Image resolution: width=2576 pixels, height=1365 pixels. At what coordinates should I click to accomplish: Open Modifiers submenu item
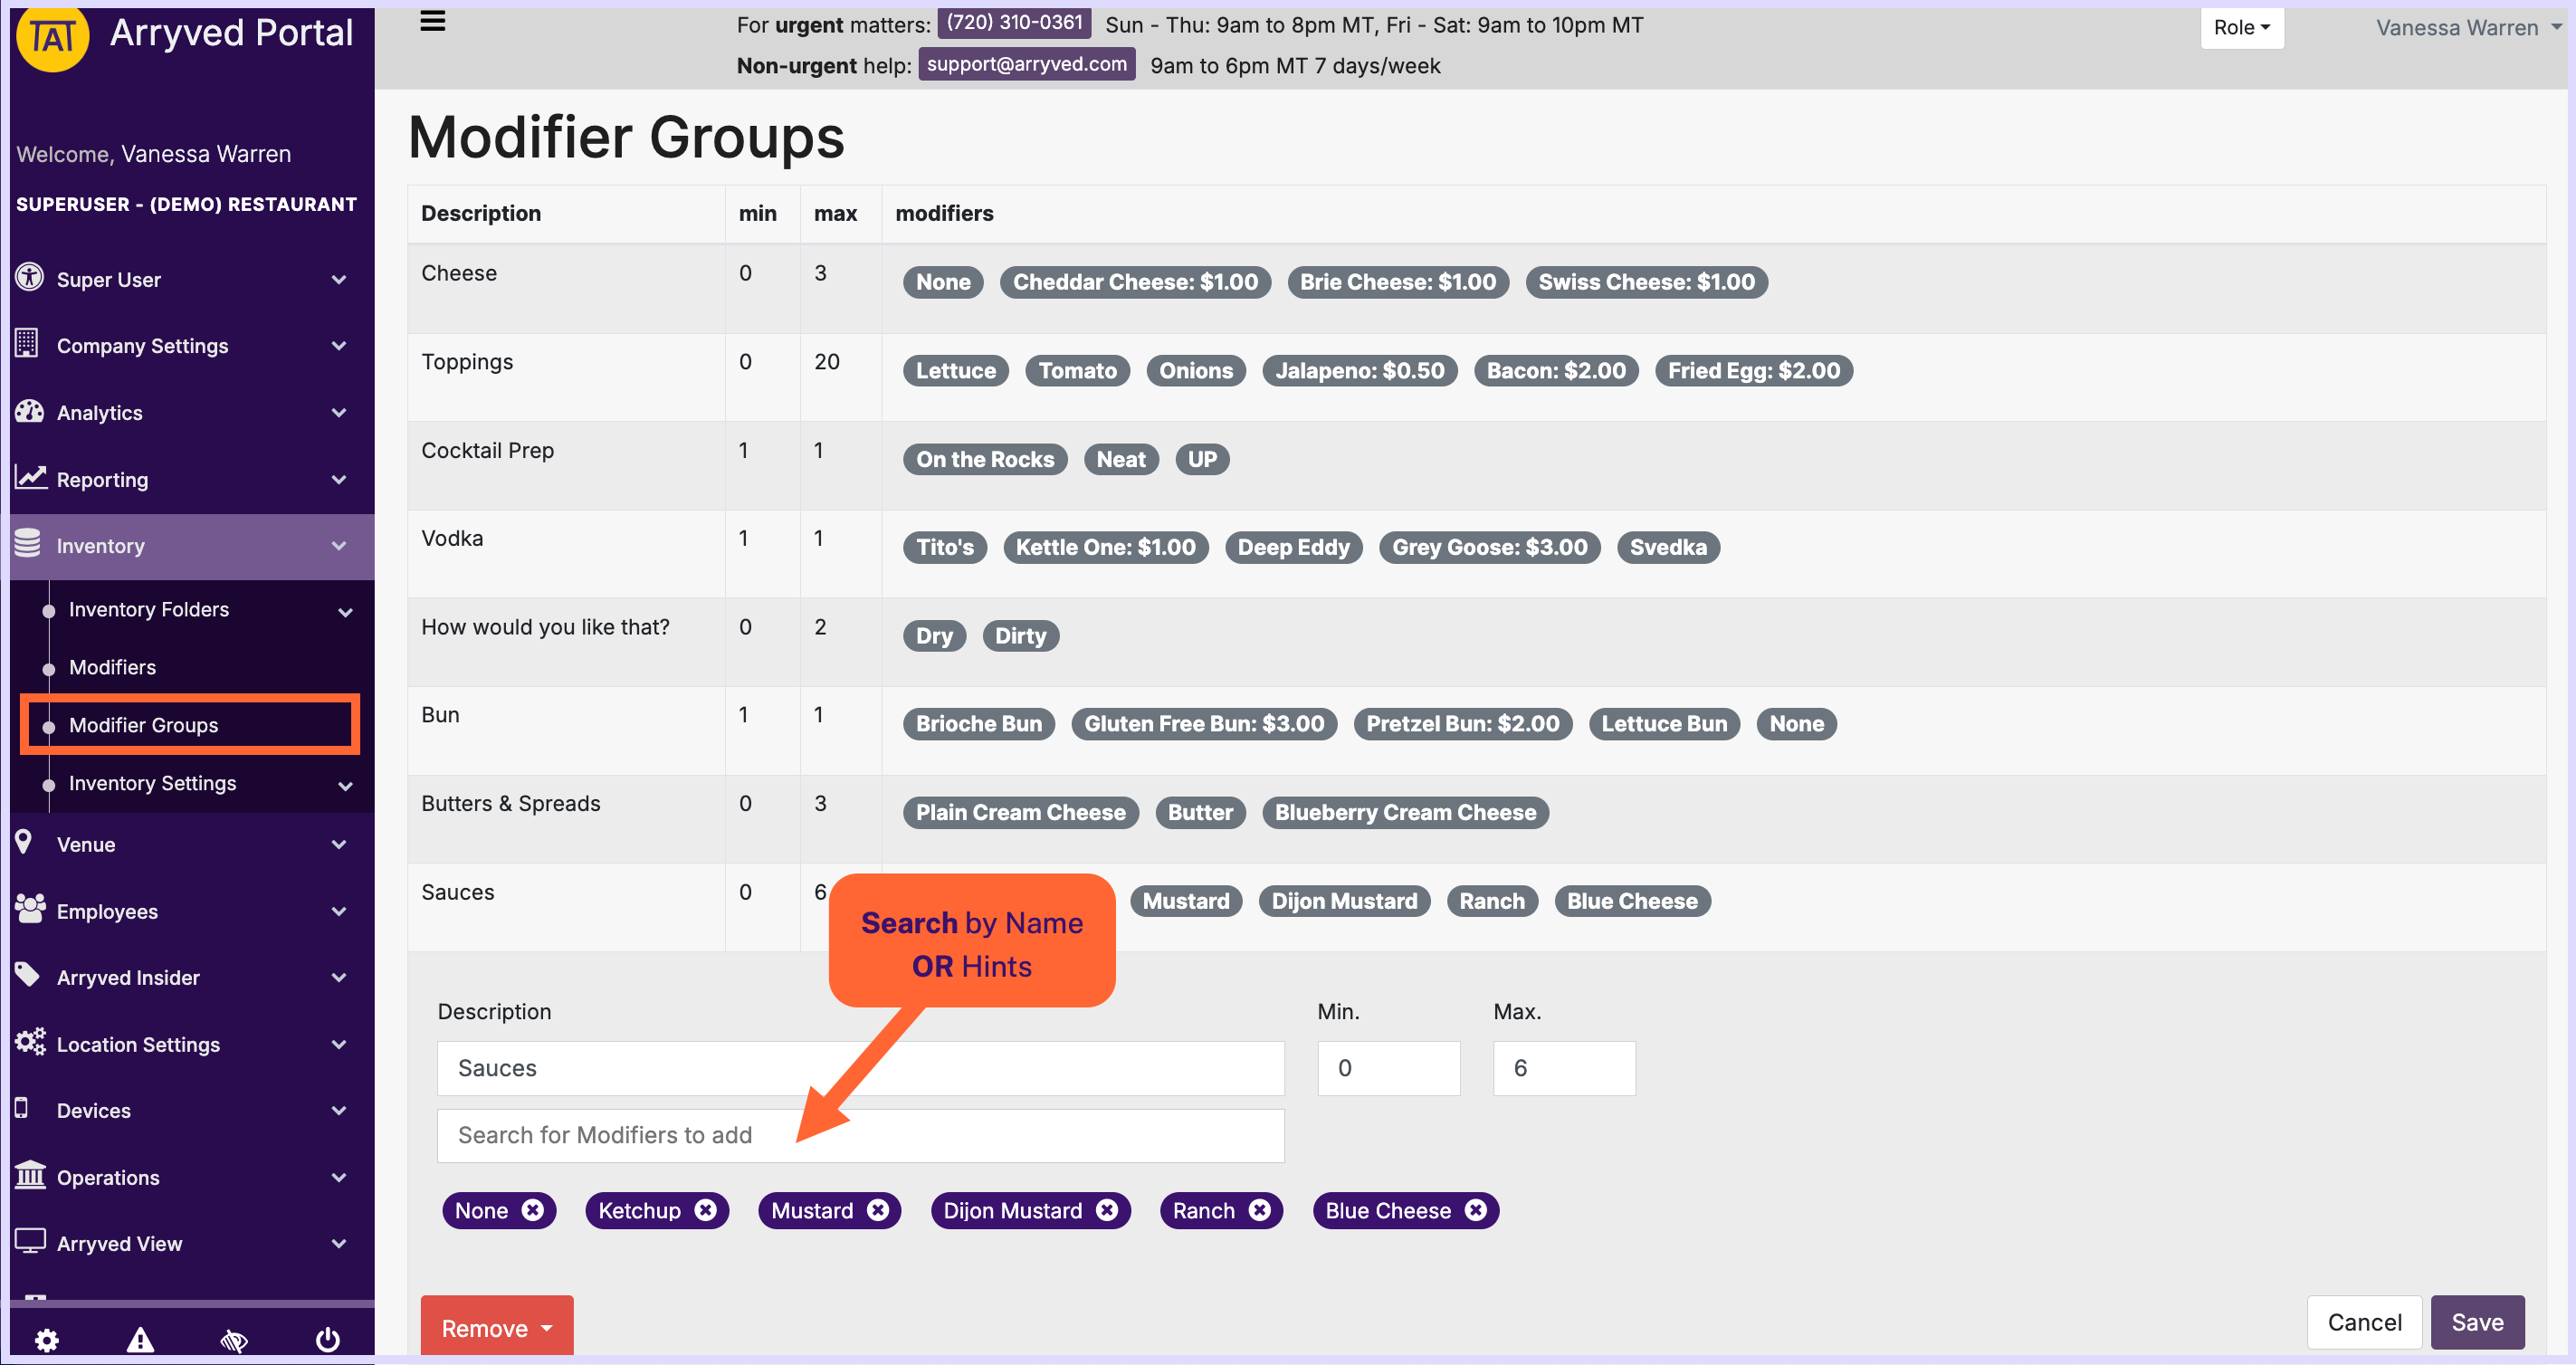pos(112,667)
